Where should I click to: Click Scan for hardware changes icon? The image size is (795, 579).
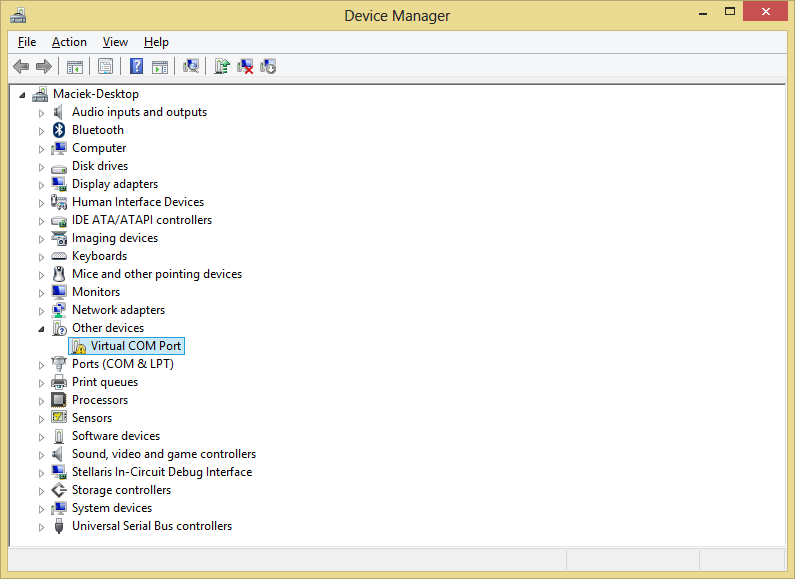(190, 66)
